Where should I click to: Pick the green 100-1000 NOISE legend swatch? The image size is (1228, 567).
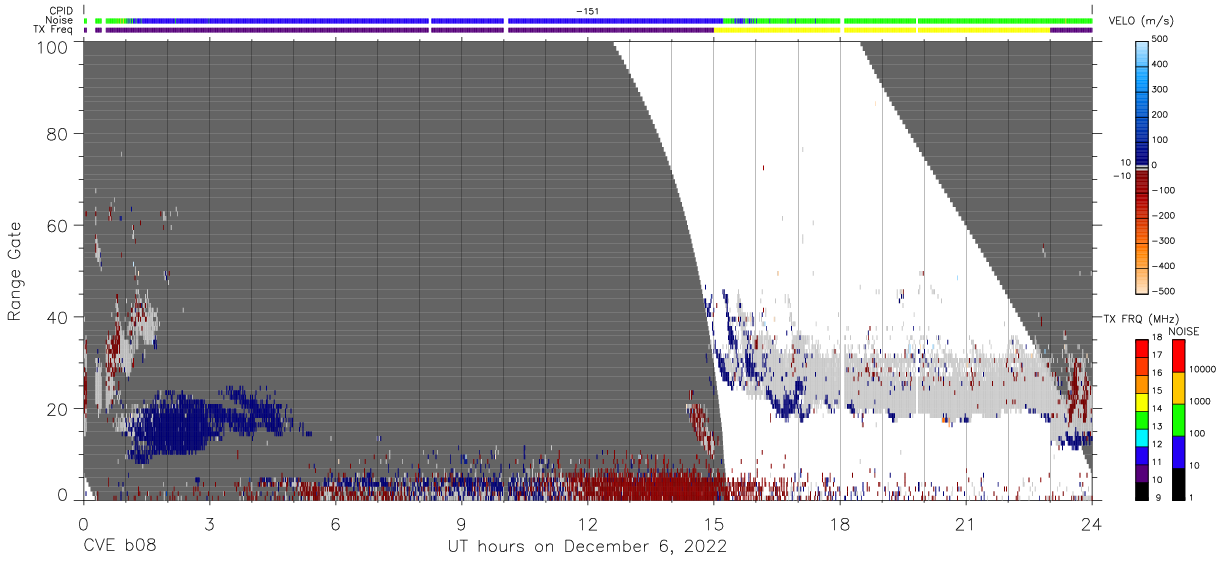[1177, 419]
